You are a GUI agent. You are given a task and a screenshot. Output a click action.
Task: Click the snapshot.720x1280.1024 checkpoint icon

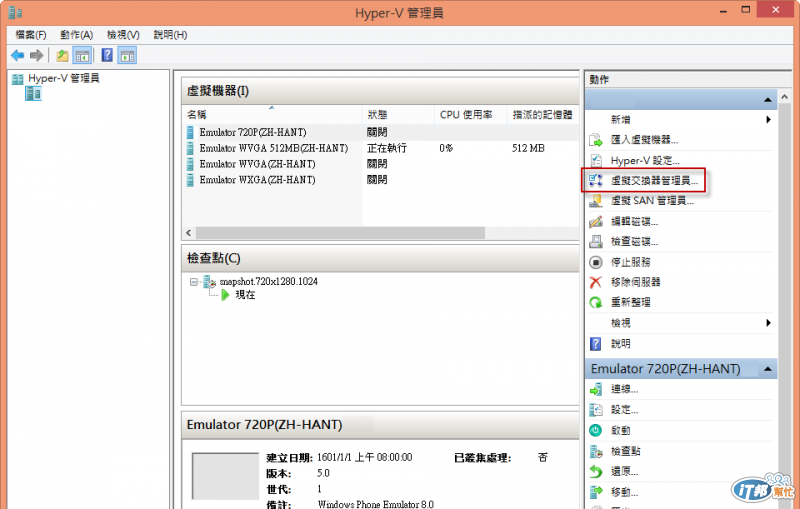[209, 282]
